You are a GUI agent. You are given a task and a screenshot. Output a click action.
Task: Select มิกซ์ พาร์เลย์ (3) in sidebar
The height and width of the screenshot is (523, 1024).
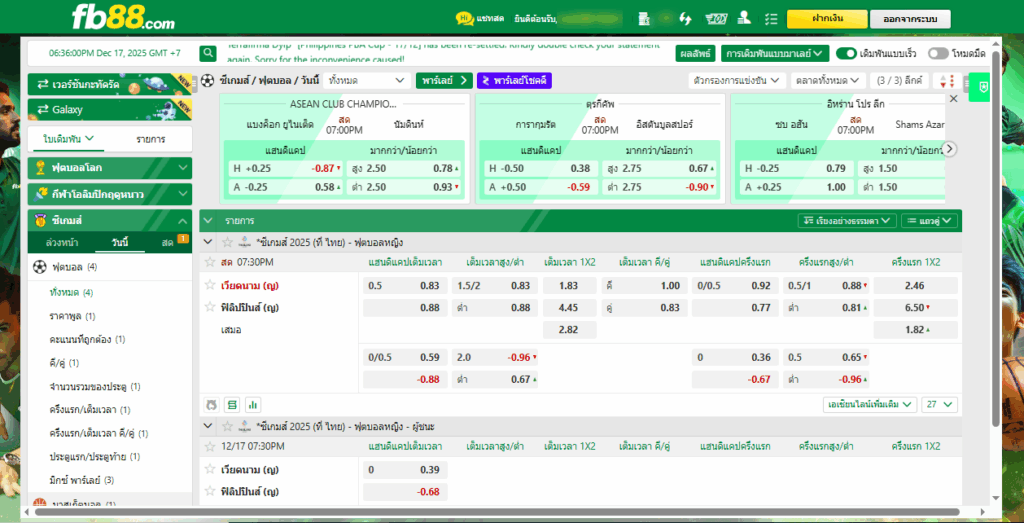[x=82, y=480]
